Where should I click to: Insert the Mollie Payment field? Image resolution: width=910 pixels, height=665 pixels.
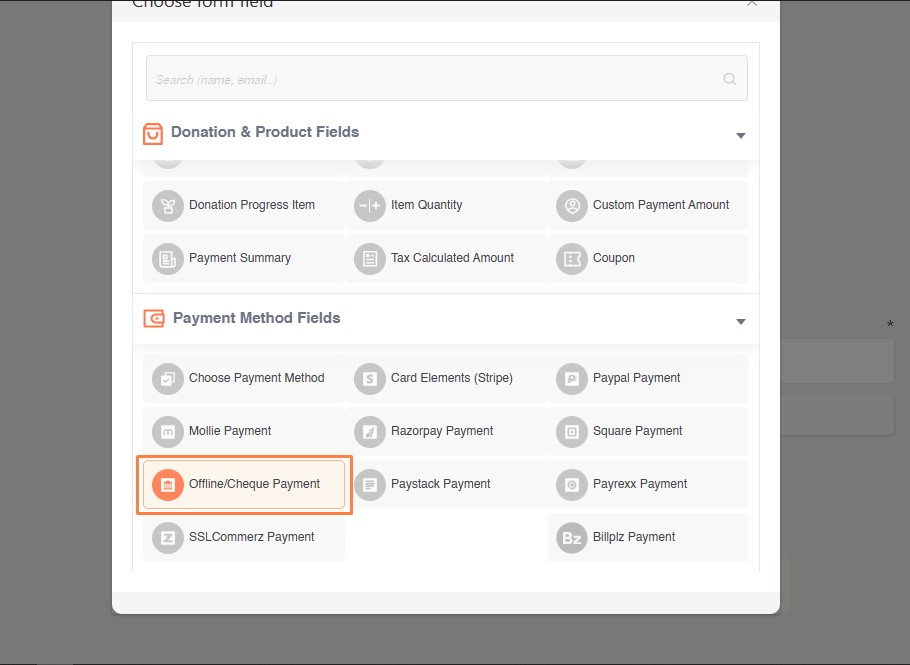pos(244,432)
